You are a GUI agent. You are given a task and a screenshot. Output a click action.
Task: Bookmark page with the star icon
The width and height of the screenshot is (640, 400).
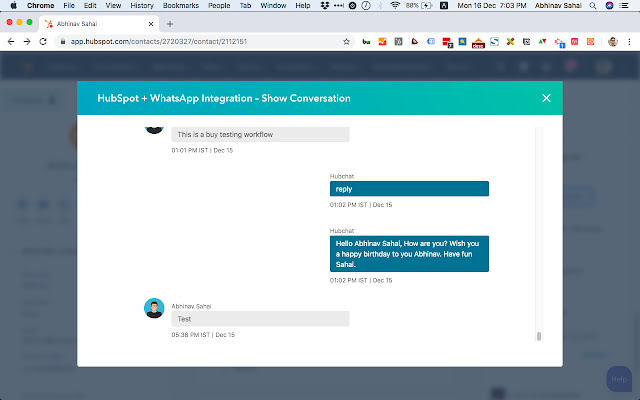point(346,42)
